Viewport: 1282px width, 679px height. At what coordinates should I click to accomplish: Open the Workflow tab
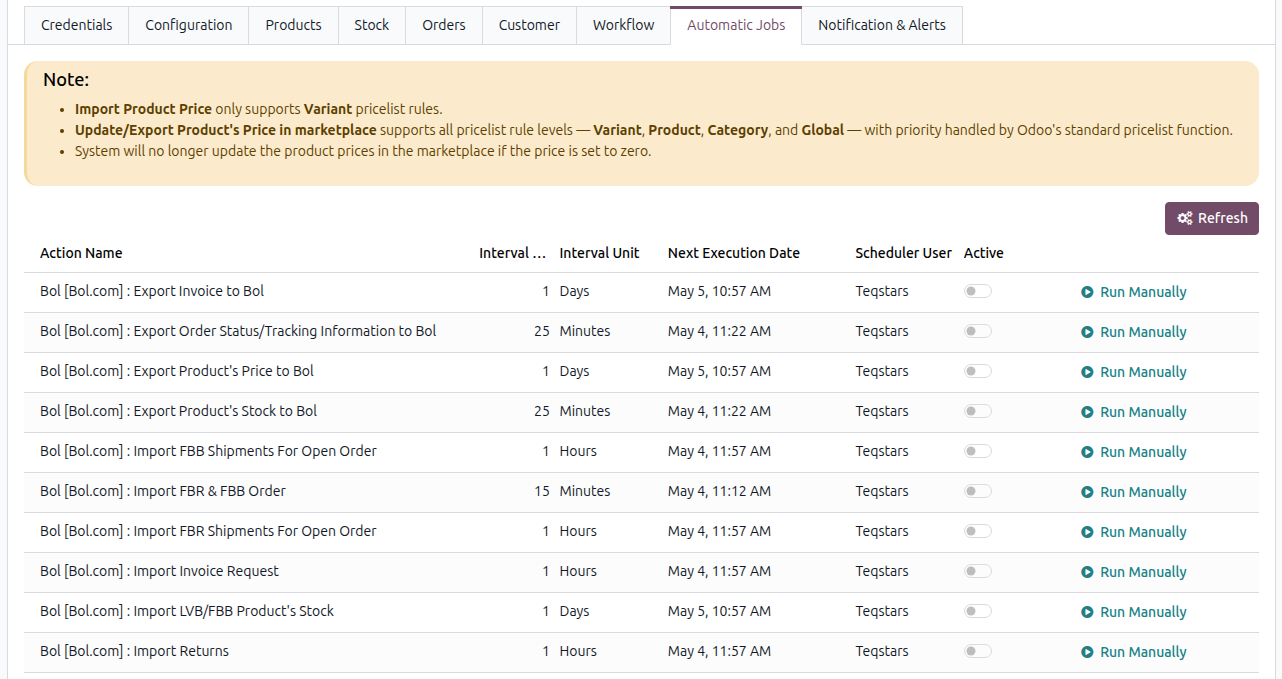624,25
